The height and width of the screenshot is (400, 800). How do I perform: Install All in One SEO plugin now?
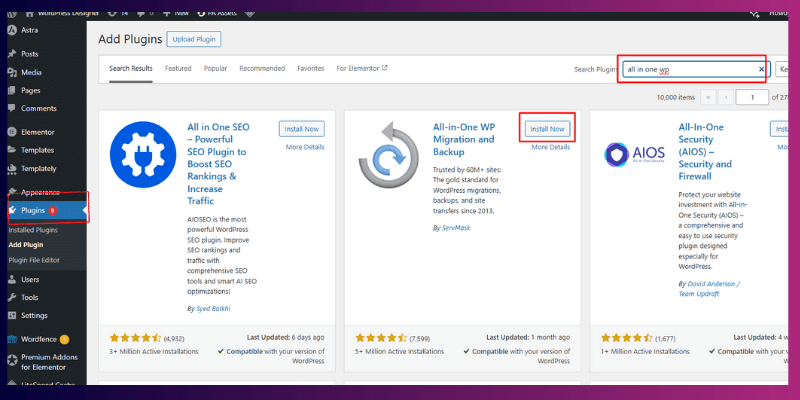click(302, 129)
